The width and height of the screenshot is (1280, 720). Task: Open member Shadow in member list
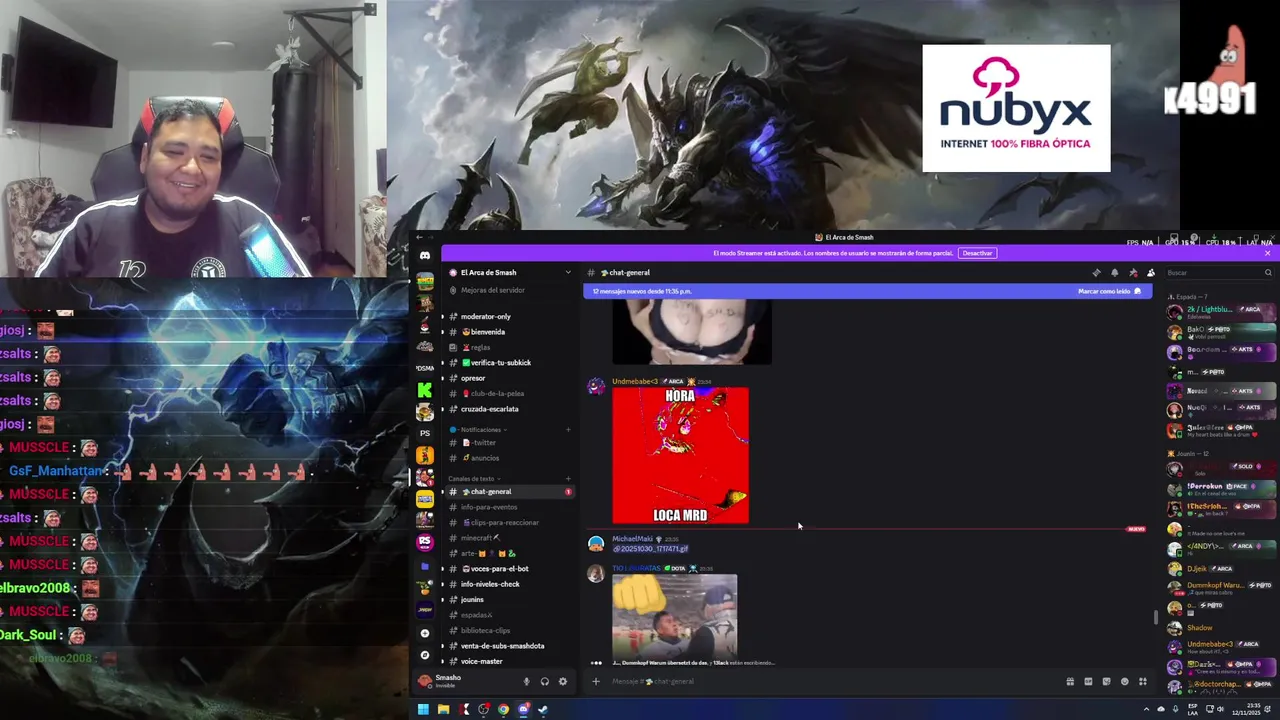[x=1200, y=627]
